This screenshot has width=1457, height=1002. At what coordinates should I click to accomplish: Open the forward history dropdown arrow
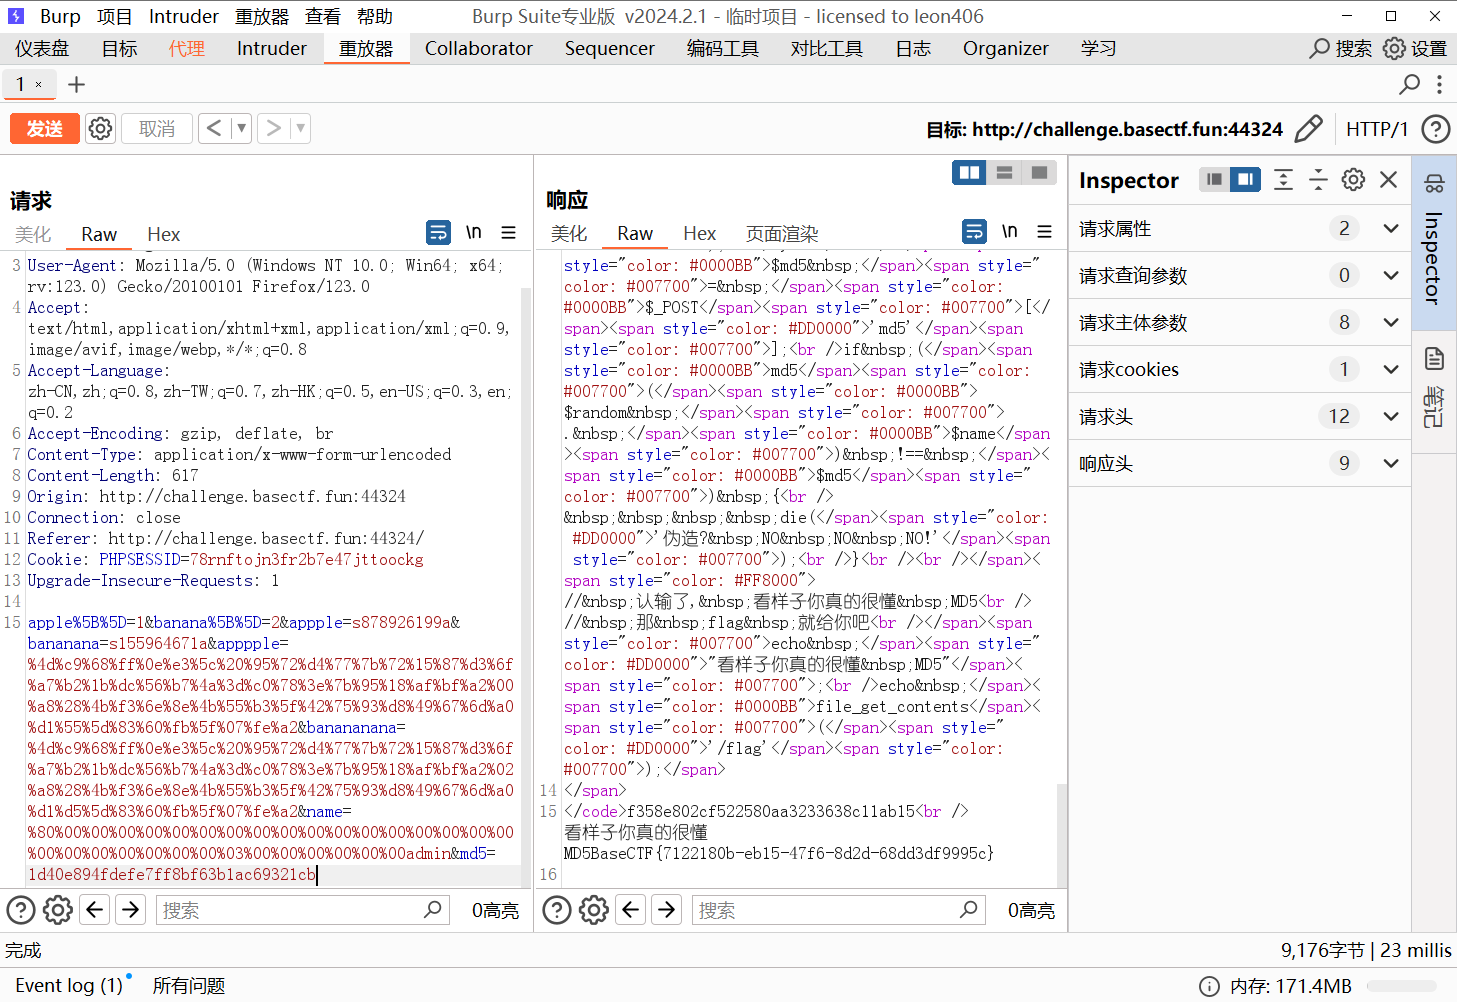point(300,128)
